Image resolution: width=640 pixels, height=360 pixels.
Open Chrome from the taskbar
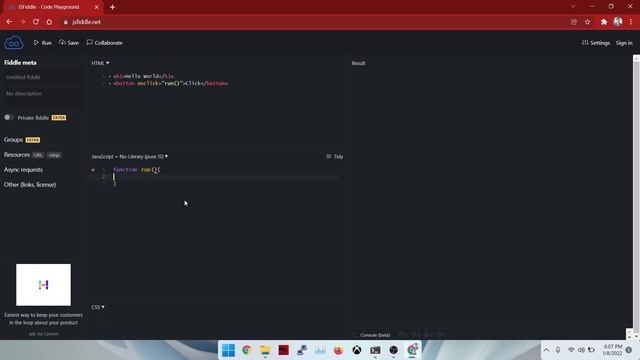[x=247, y=350]
